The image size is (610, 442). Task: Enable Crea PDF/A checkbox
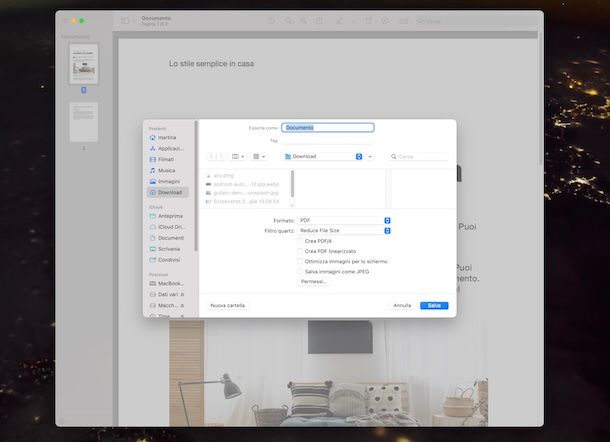click(300, 241)
